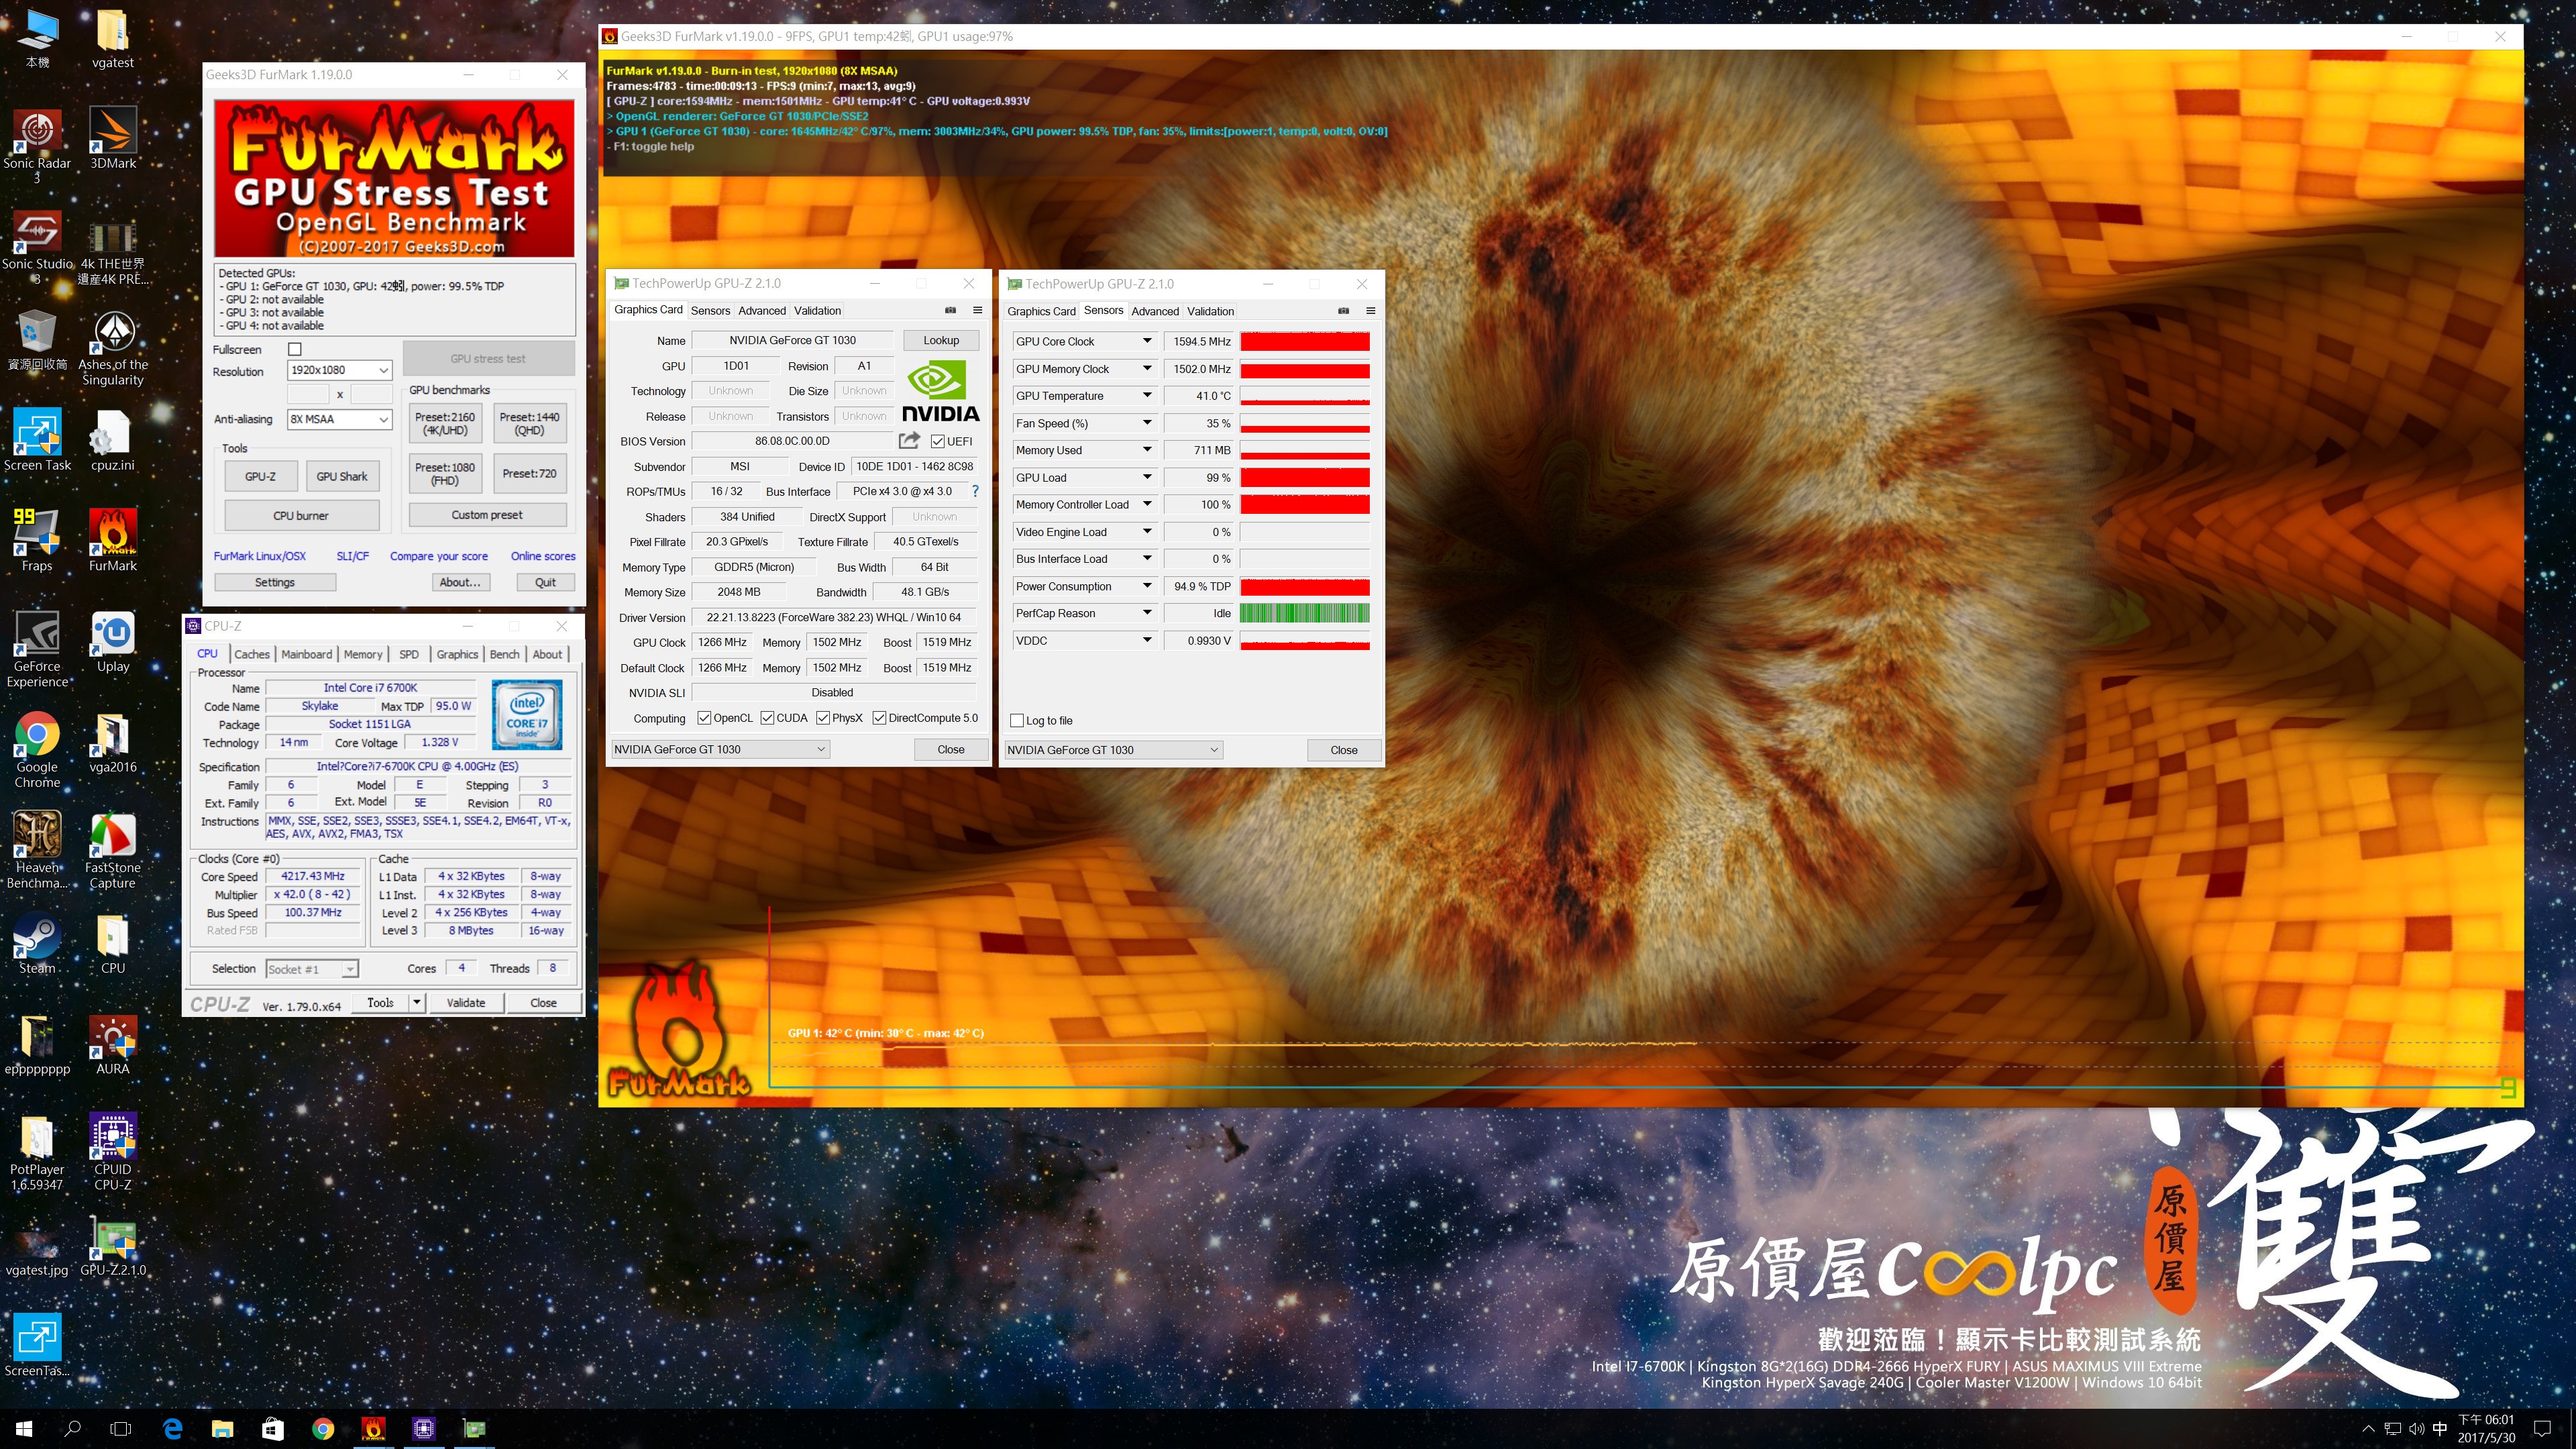
Task: Open the 3DMark desktop shortcut
Action: tap(113, 138)
